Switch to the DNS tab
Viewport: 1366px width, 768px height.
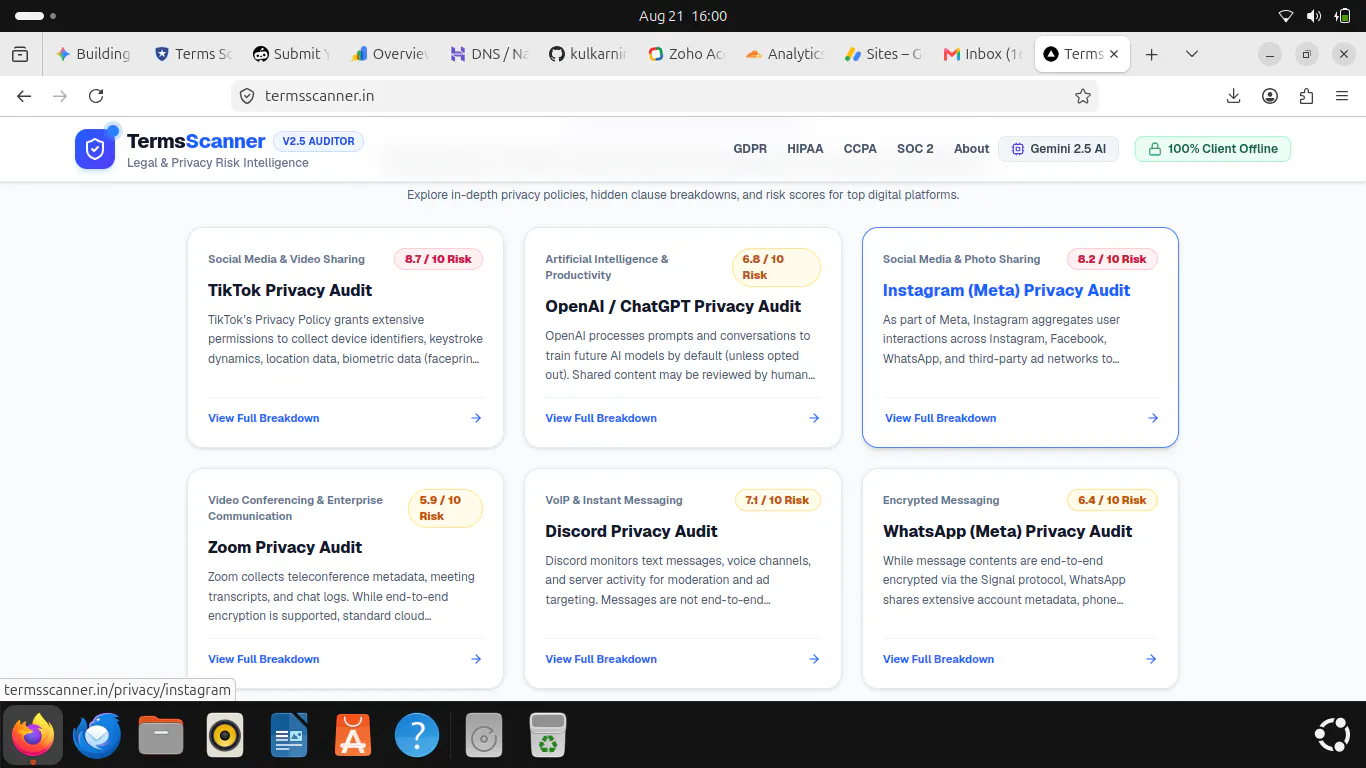488,54
